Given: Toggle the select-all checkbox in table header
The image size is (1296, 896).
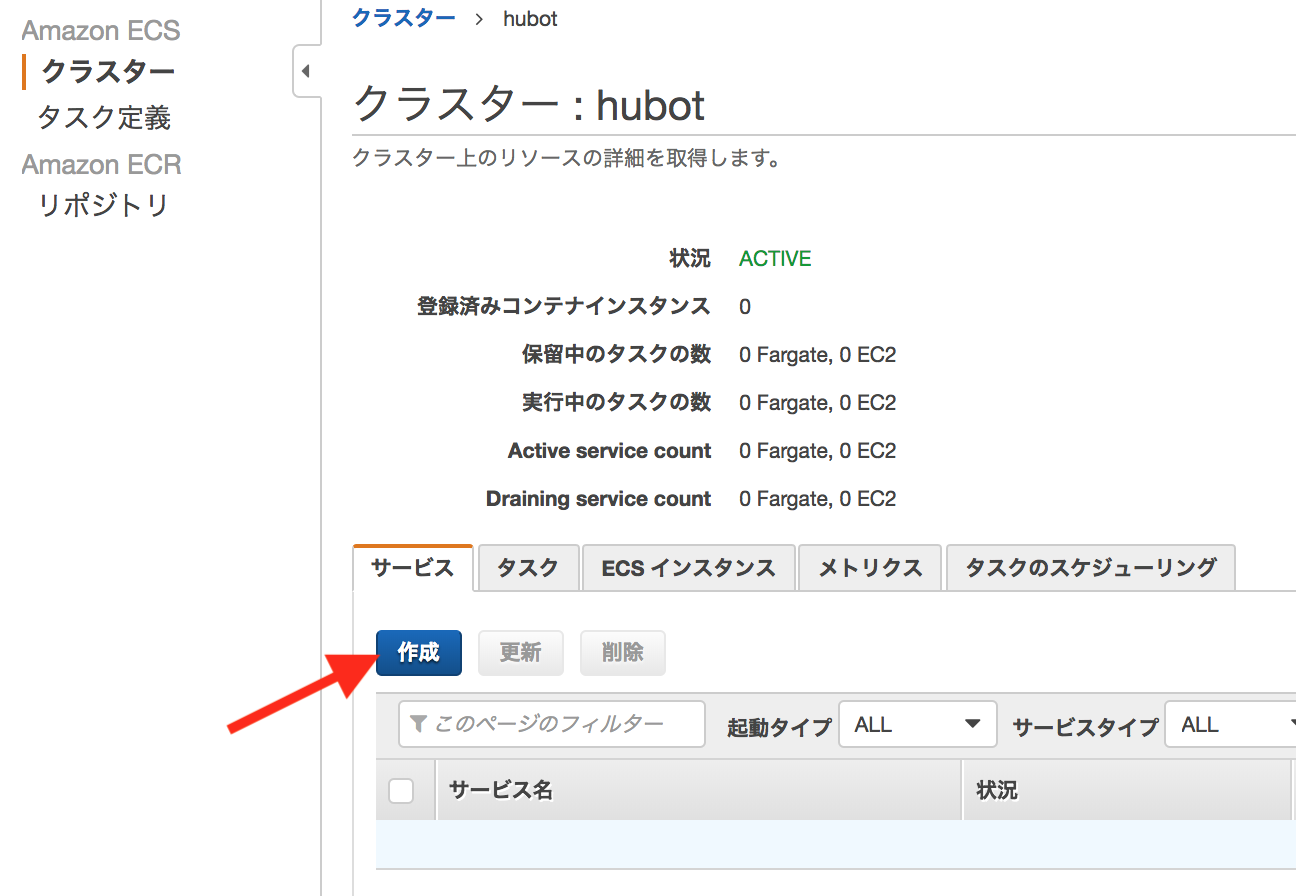Looking at the screenshot, I should tap(401, 791).
